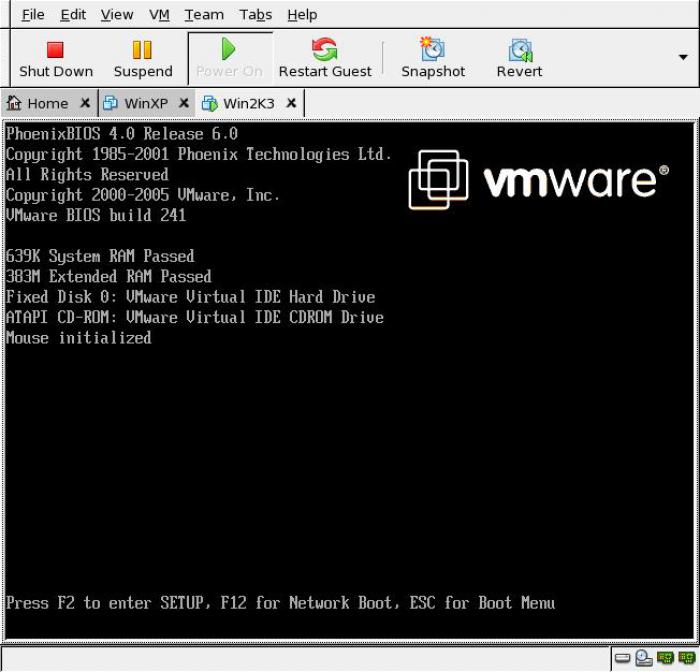Viewport: 700px width, 672px height.
Task: Click the Home tab house icon
Action: [x=14, y=103]
